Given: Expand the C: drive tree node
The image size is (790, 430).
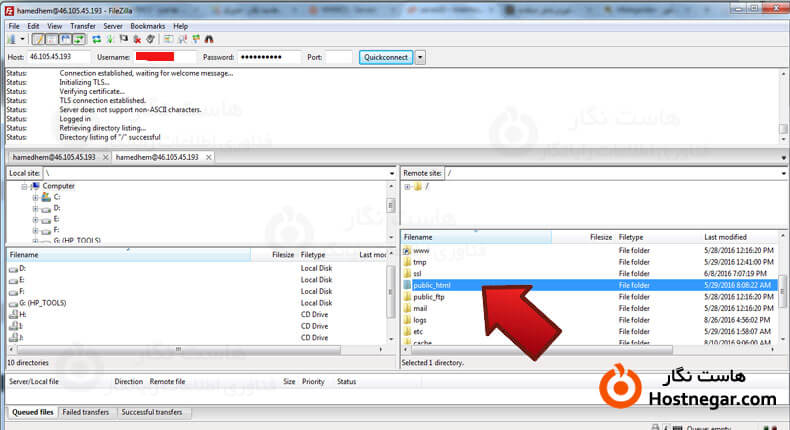Looking at the screenshot, I should pyautogui.click(x=35, y=197).
